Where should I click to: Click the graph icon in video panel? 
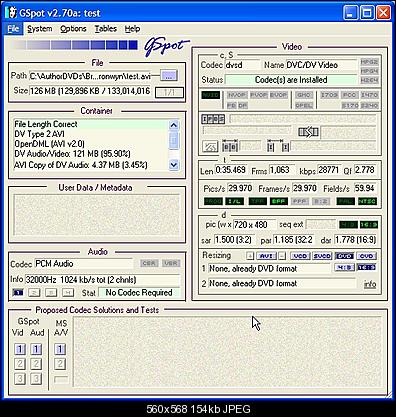210,146
